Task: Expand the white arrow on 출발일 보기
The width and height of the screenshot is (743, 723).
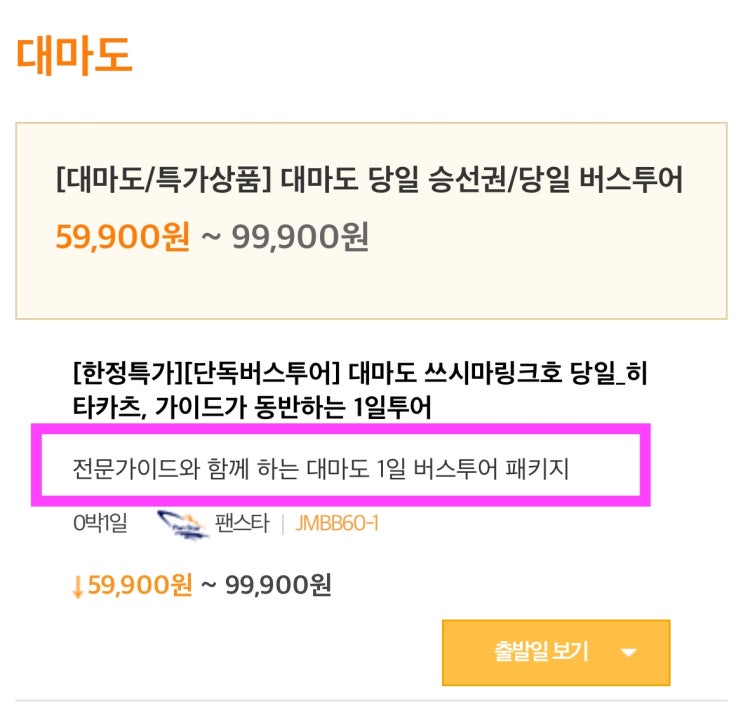Action: (x=628, y=653)
